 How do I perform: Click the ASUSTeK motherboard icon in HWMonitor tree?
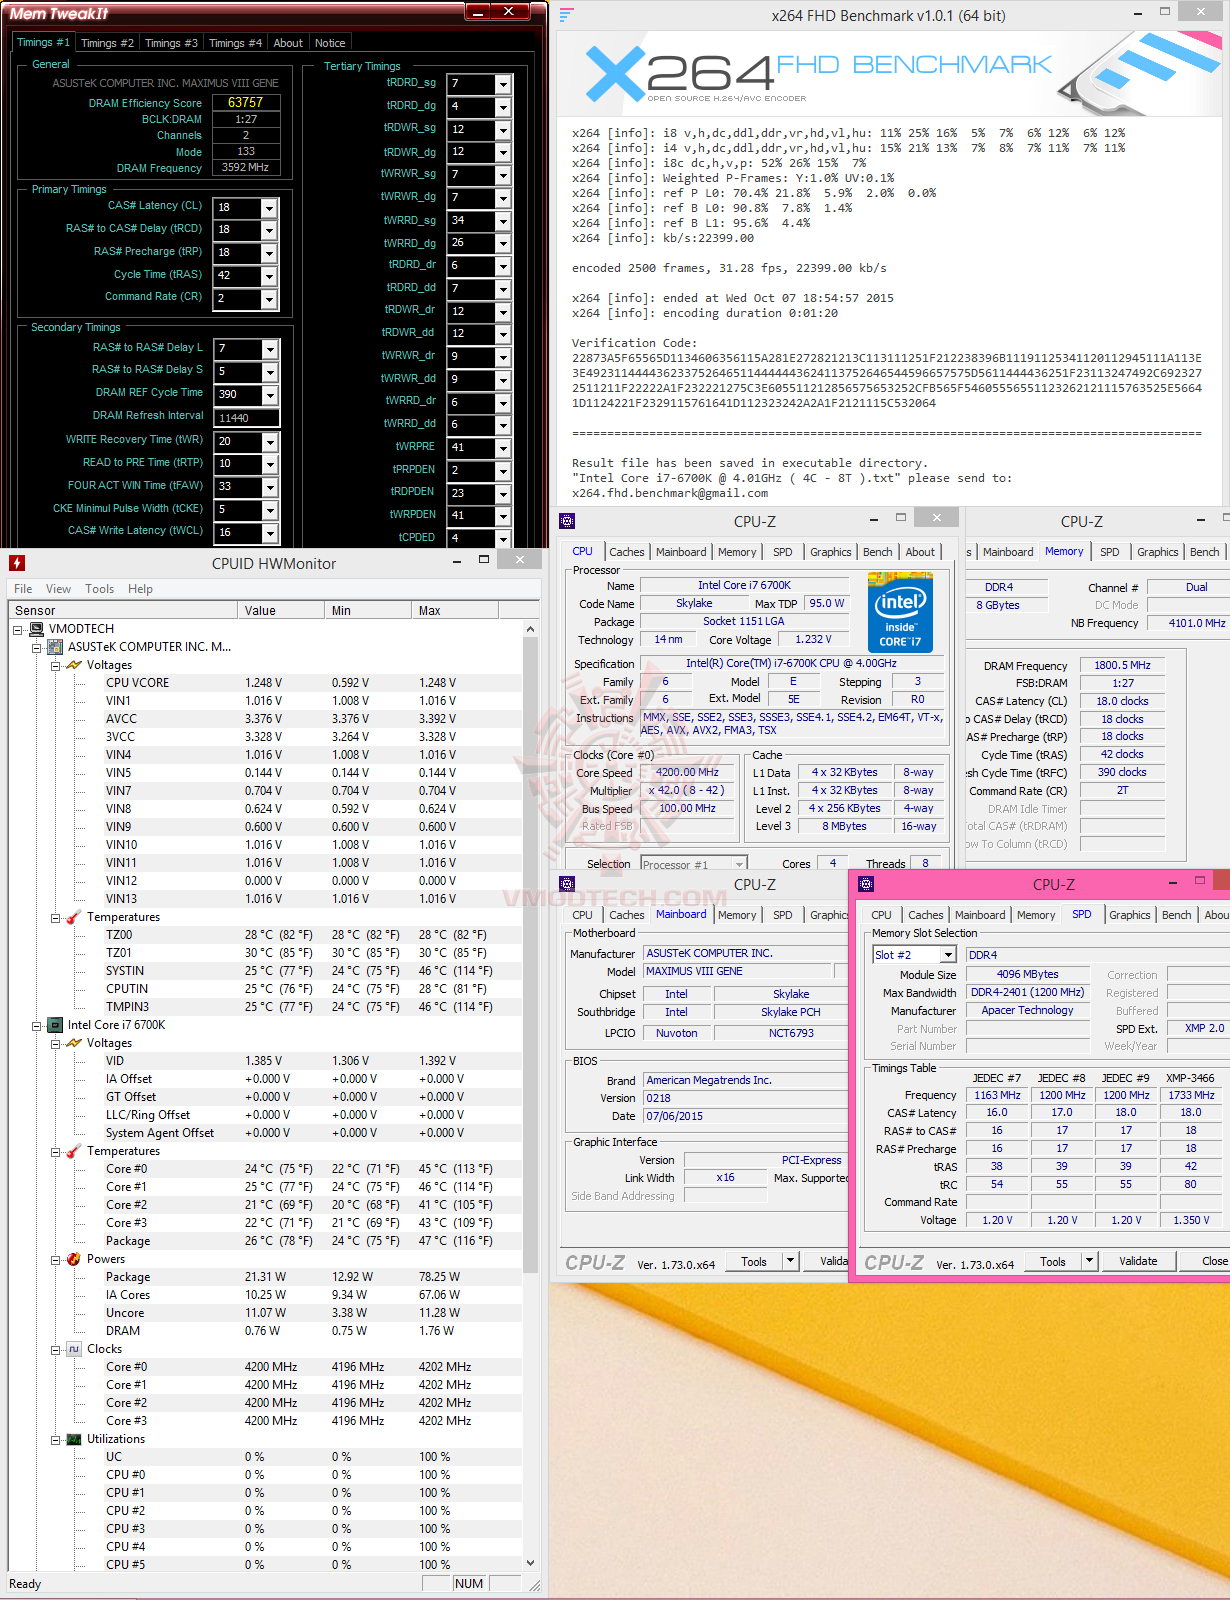56,646
